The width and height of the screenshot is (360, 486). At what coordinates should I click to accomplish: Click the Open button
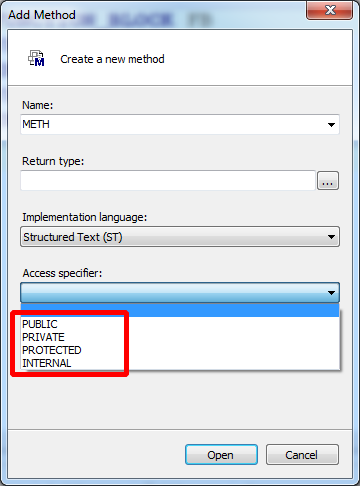click(221, 455)
